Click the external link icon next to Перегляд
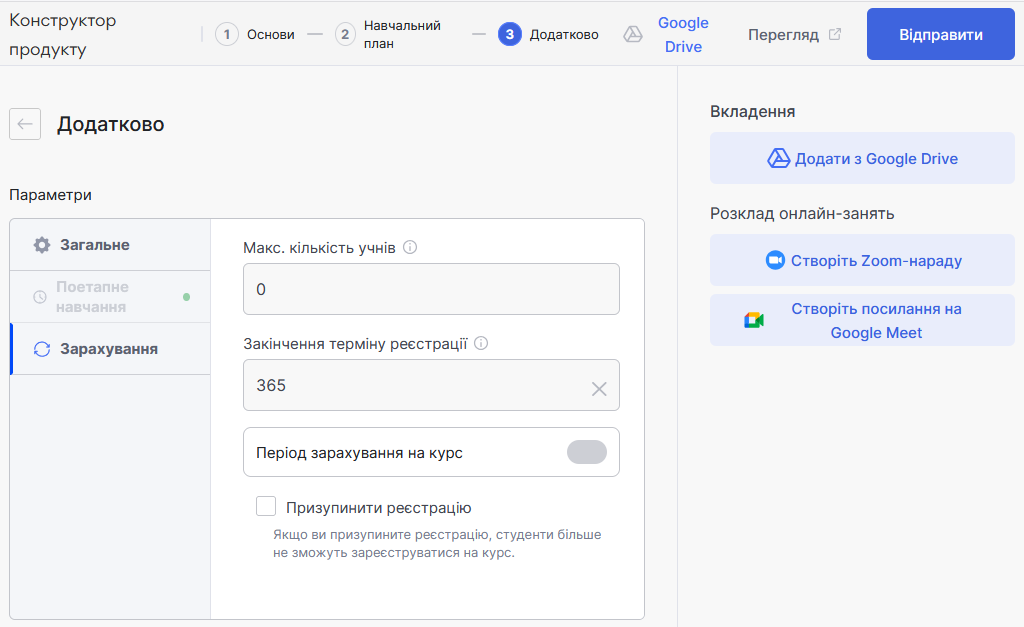This screenshot has width=1024, height=627. pyautogui.click(x=835, y=34)
